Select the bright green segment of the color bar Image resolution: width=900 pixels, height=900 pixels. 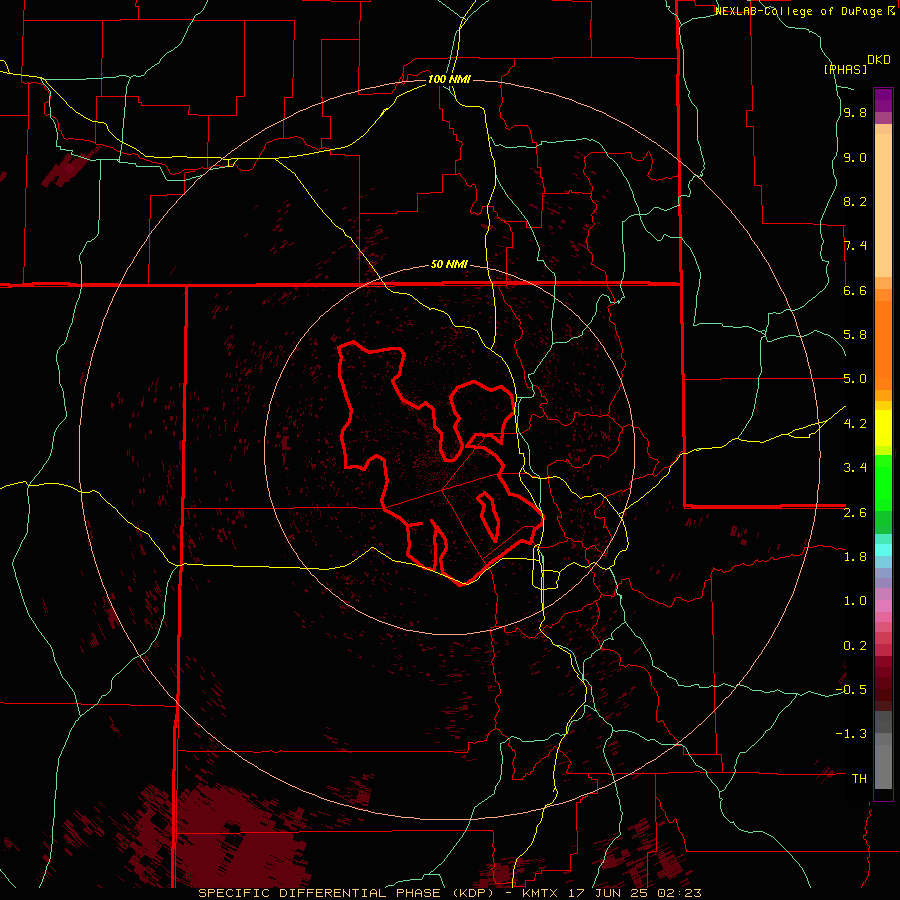tap(883, 482)
